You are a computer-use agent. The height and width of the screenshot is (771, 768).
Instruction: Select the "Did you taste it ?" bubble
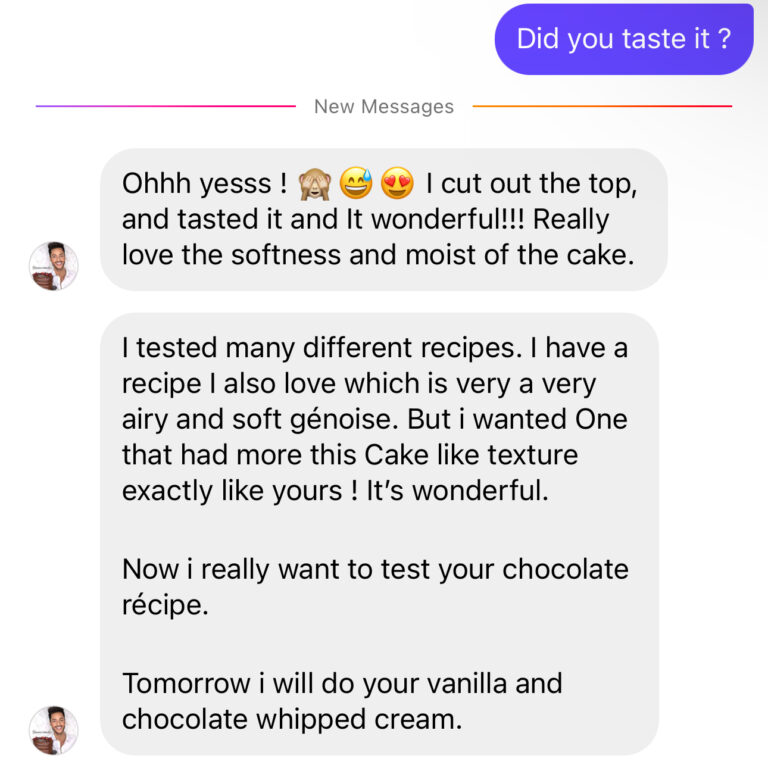tap(624, 39)
